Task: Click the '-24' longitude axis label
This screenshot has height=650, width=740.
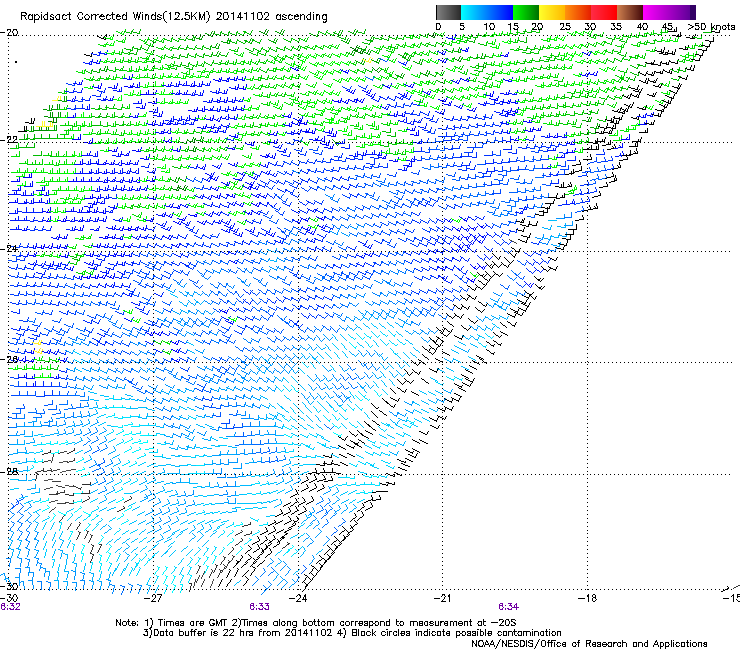Action: [298, 598]
